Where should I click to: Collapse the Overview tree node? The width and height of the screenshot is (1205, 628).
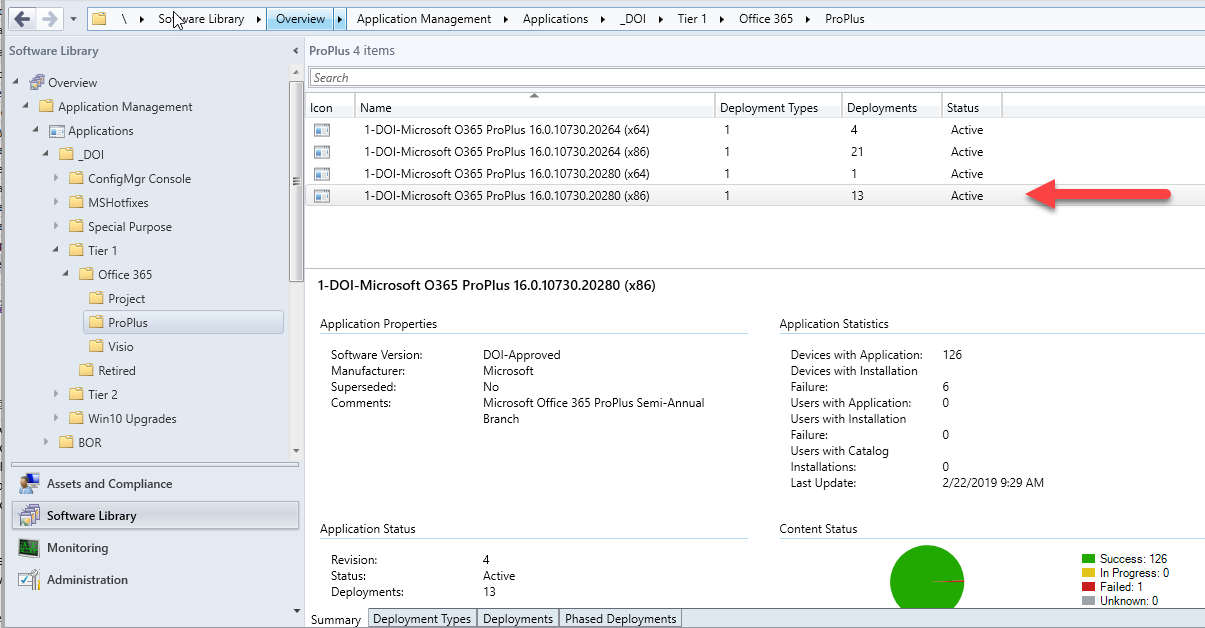coord(16,82)
